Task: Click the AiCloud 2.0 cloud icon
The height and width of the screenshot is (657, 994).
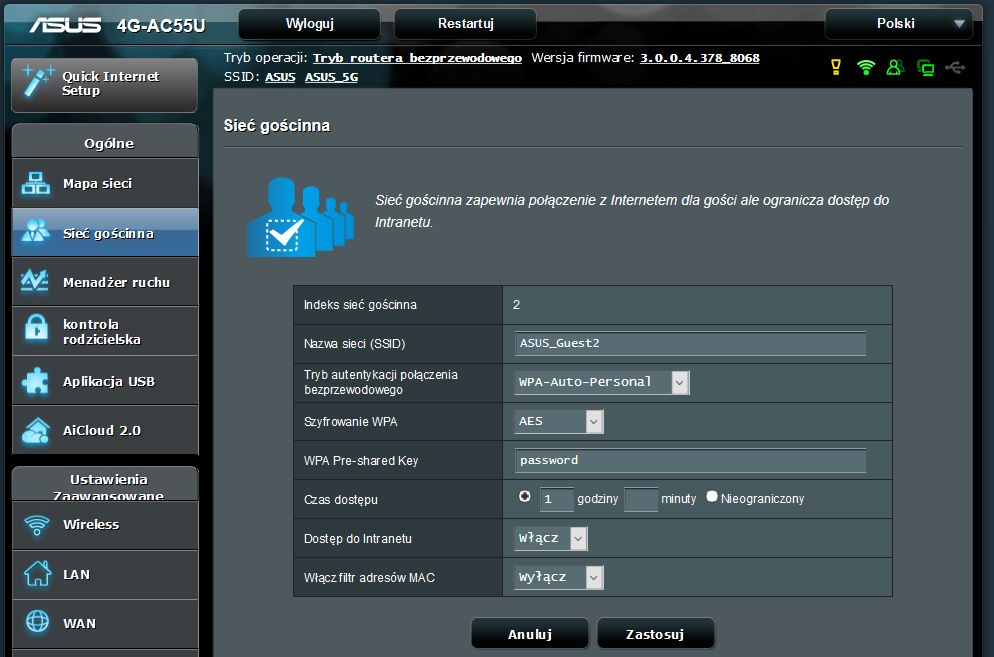Action: [36, 431]
